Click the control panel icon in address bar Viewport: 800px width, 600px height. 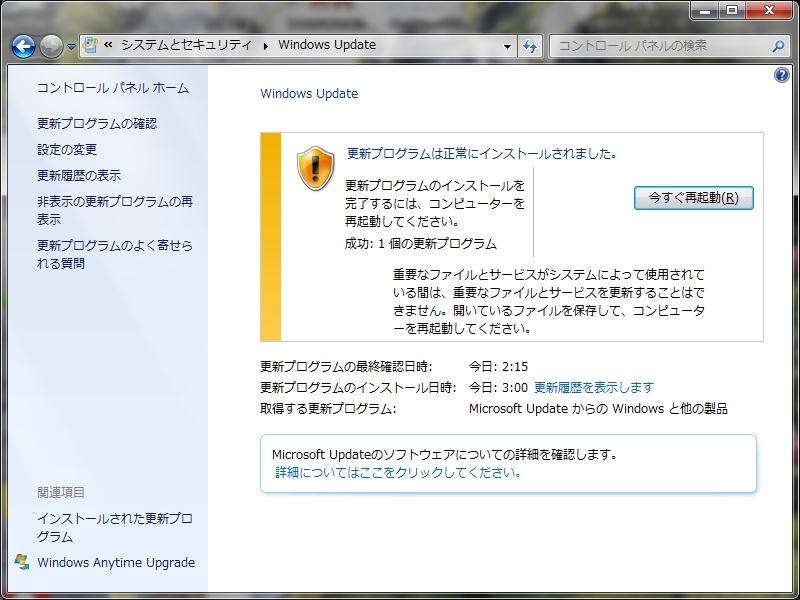pyautogui.click(x=90, y=45)
